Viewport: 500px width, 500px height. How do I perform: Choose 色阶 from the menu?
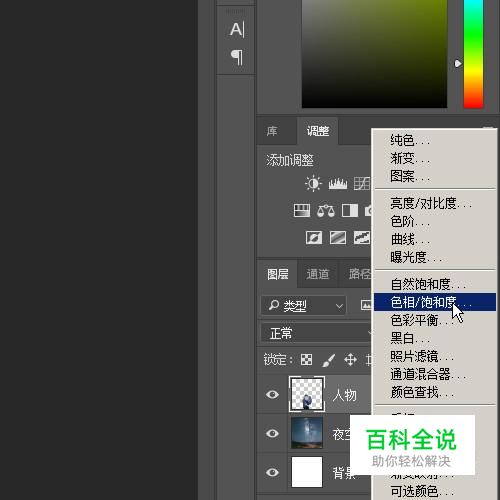(435, 221)
